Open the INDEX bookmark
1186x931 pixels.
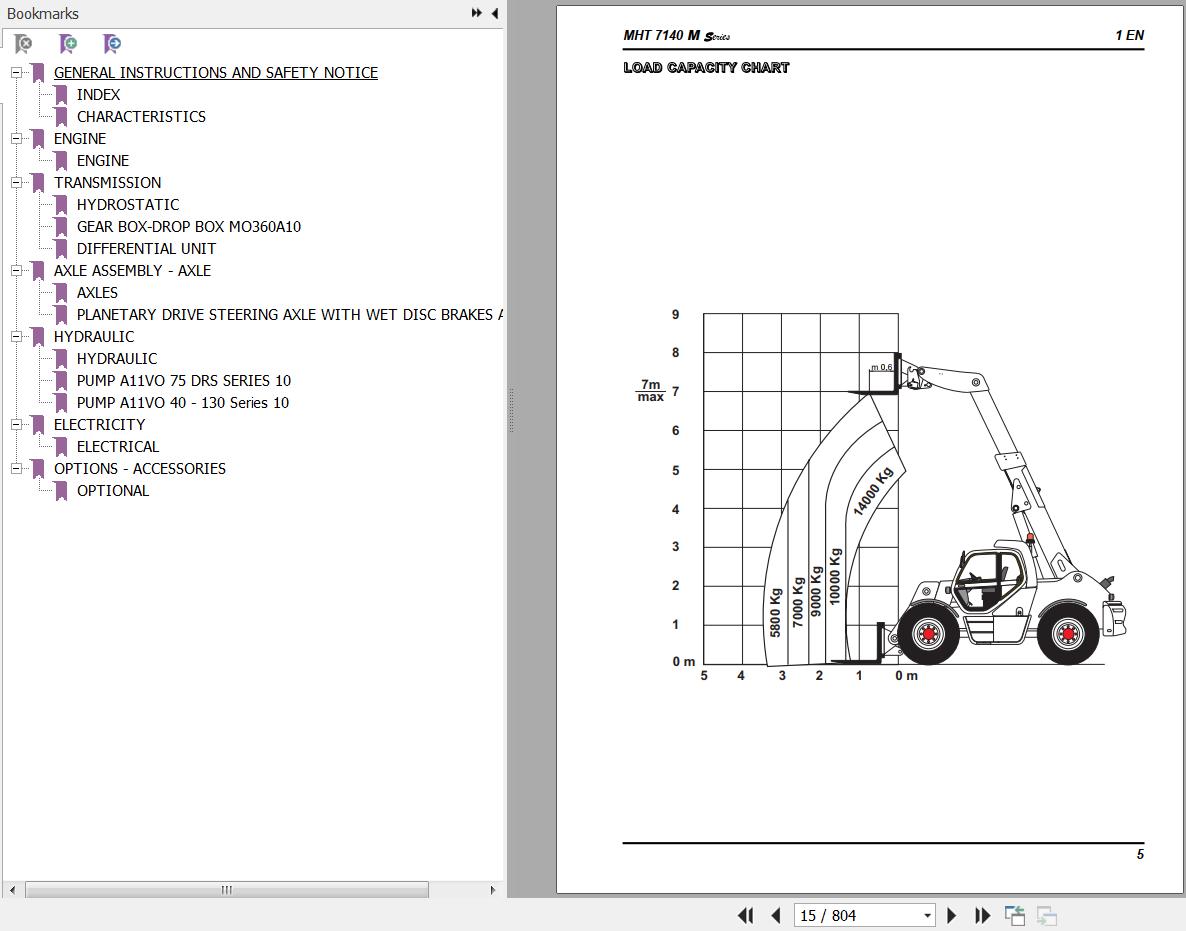tap(98, 95)
